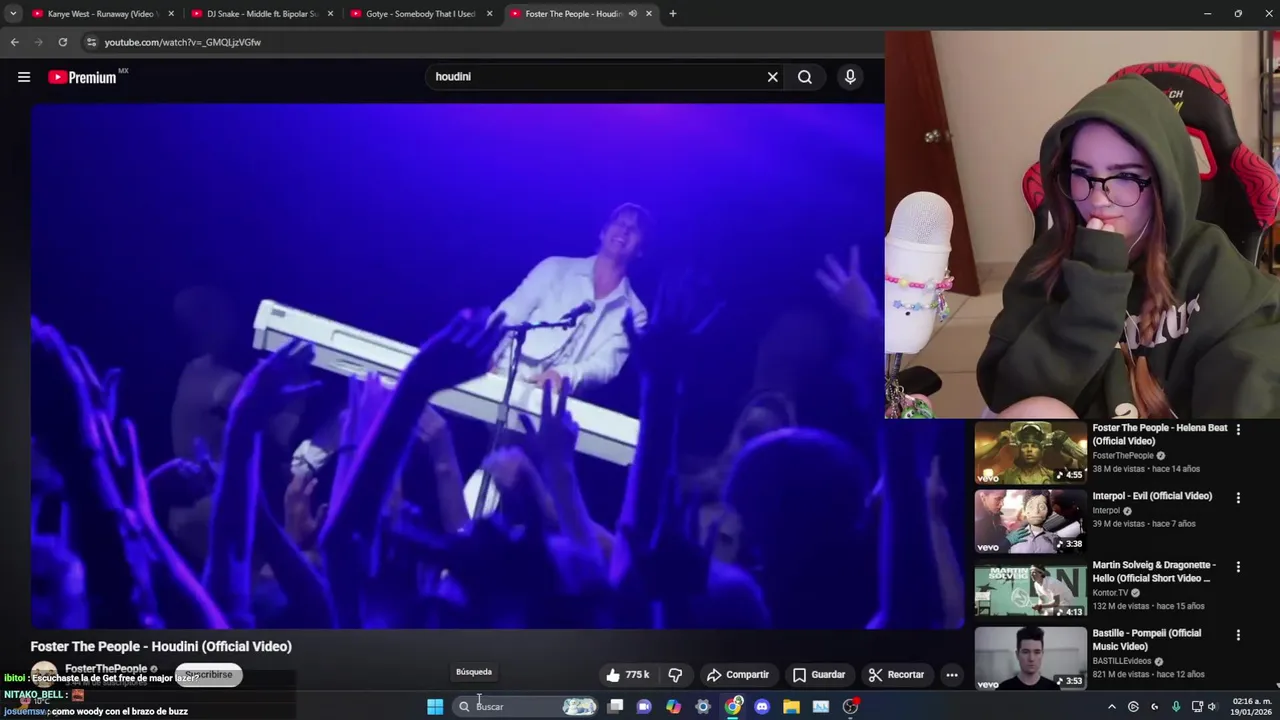The image size is (1280, 720).
Task: Open Task View in taskbar
Action: click(615, 707)
